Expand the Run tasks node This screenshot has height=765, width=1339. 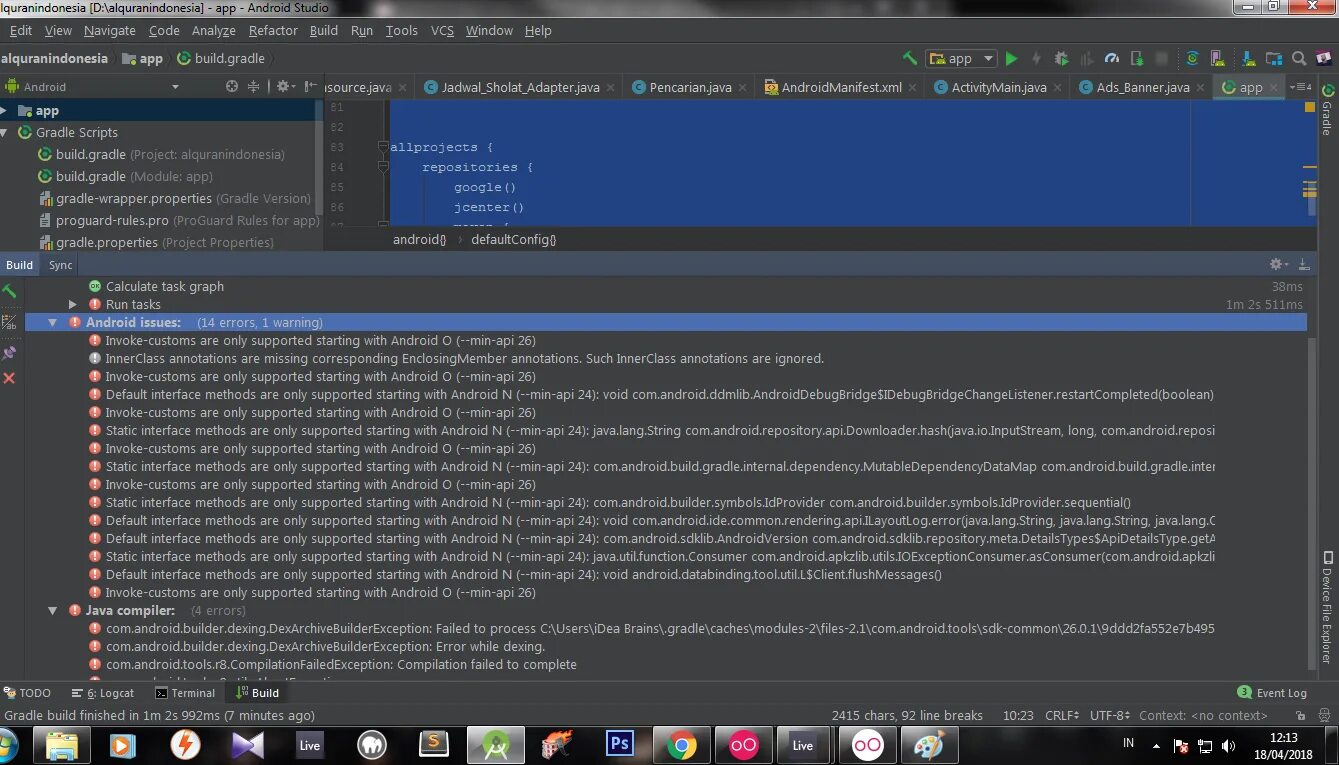pos(72,304)
